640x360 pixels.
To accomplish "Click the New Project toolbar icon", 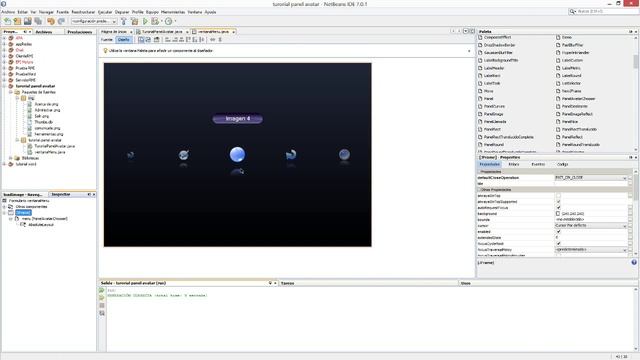I will (18, 21).
